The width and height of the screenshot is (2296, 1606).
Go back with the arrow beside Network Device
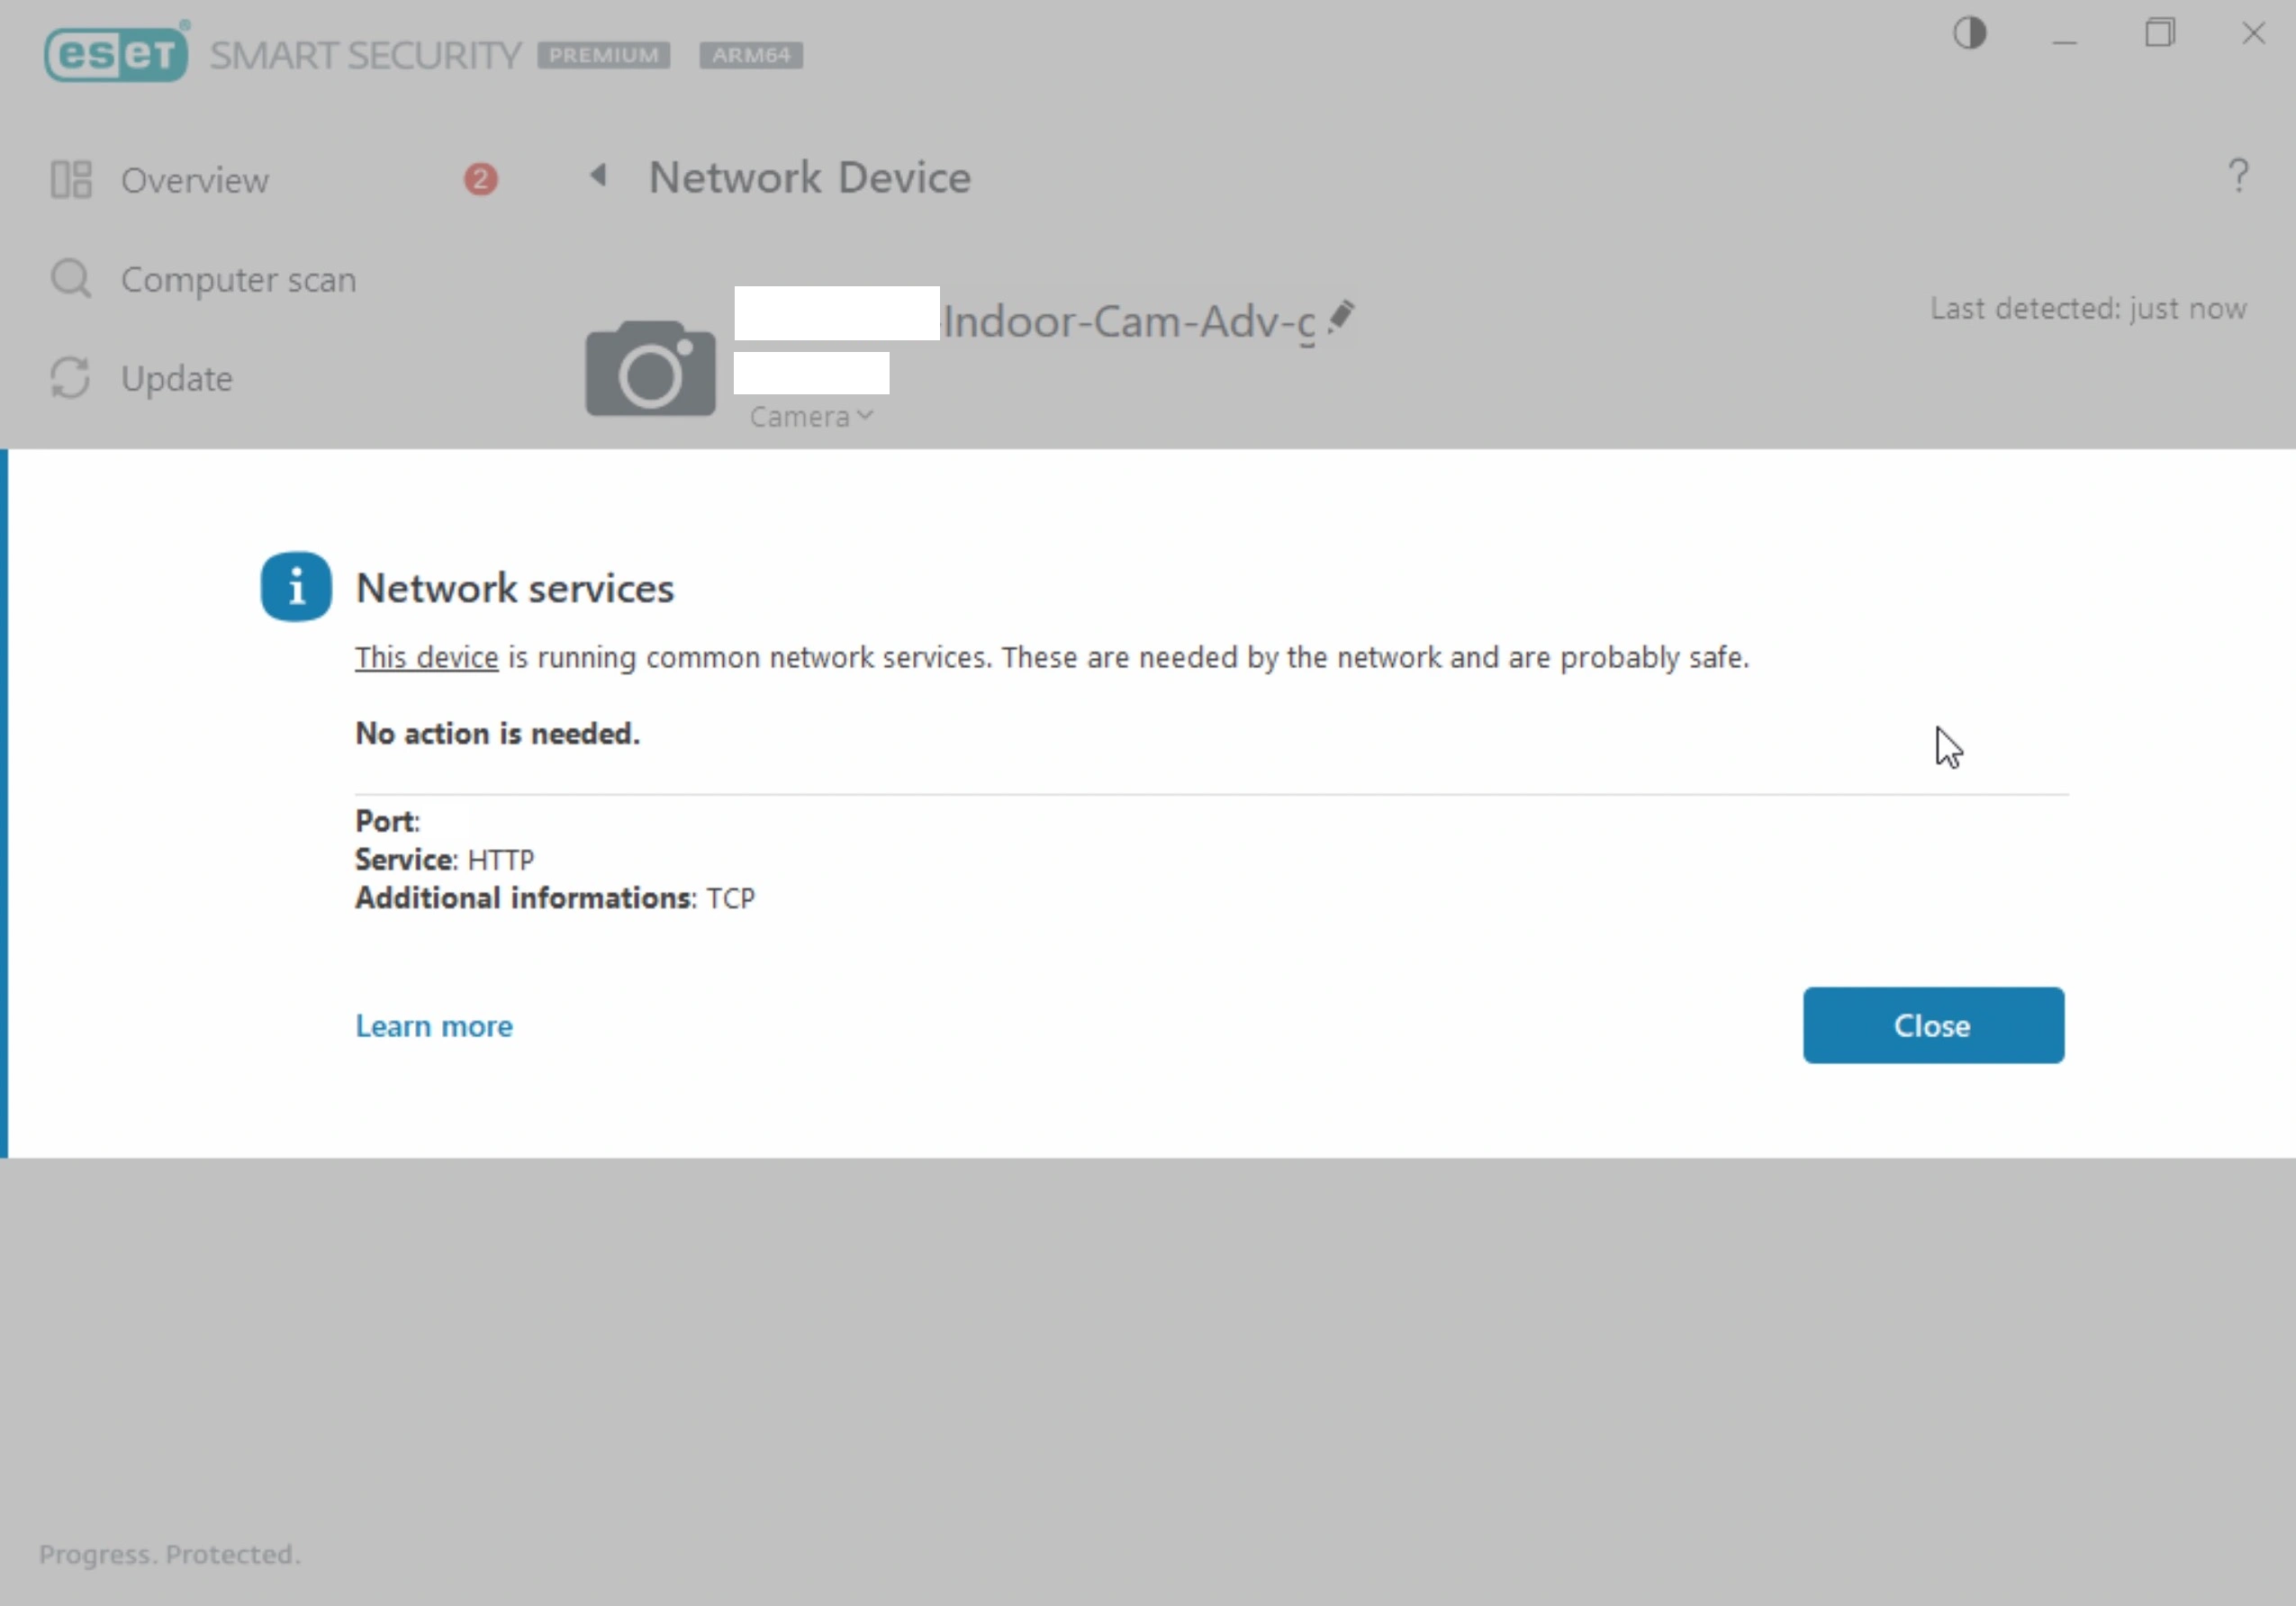click(x=598, y=176)
